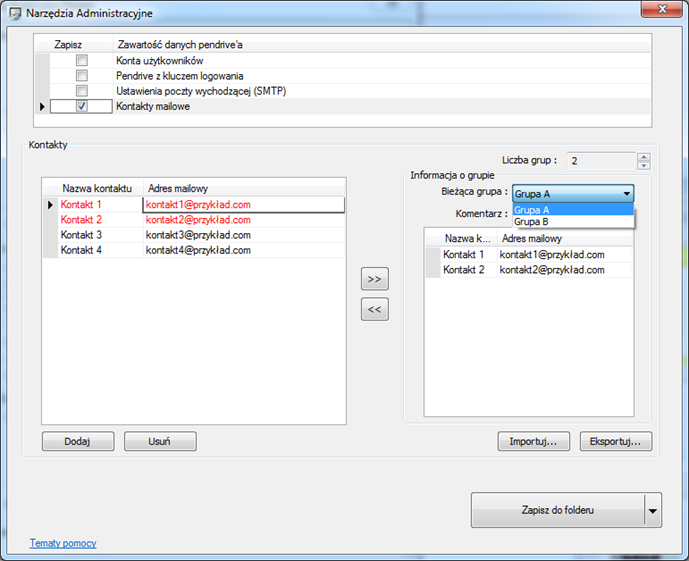The image size is (689, 561).
Task: Select Kontakt 2 in the group list
Action: (464, 270)
